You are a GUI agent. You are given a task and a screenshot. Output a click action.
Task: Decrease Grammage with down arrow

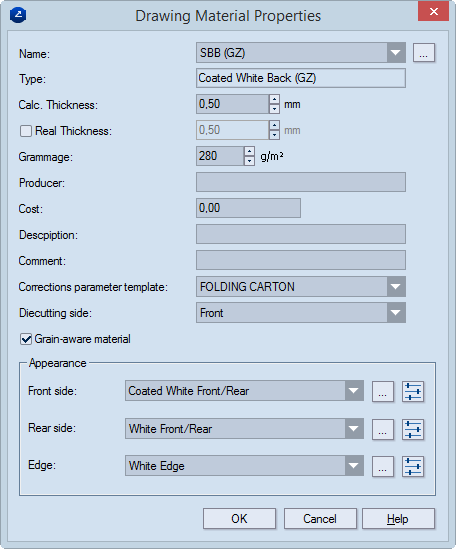pos(249,161)
